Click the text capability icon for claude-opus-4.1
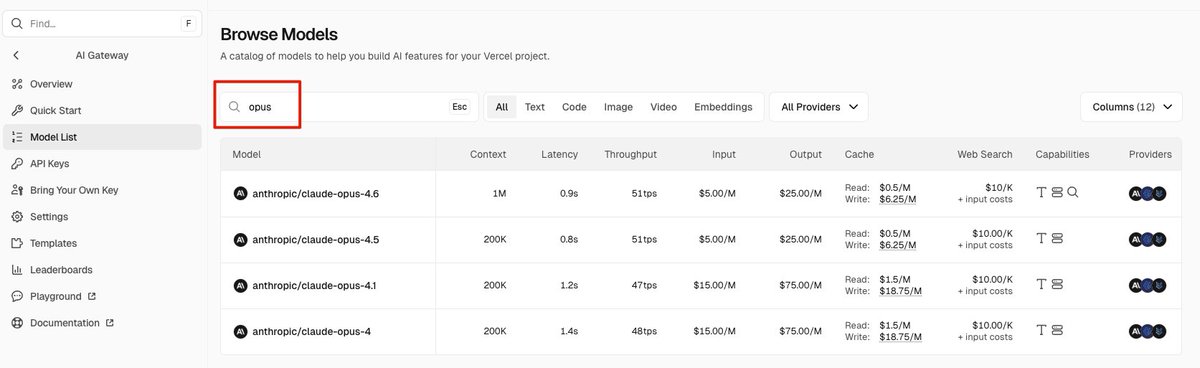The height and width of the screenshot is (368, 1200). coord(1041,285)
